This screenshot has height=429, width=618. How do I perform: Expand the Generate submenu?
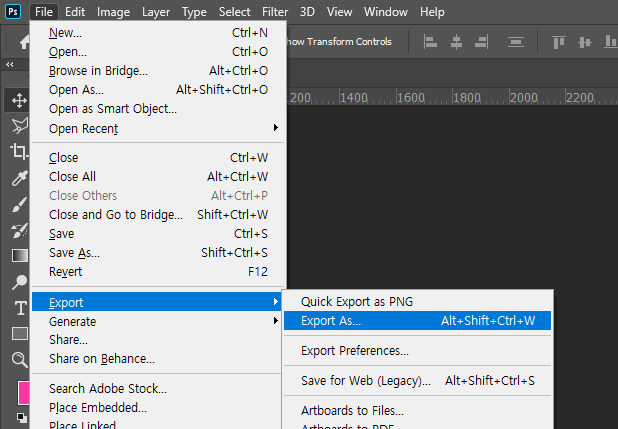(158, 321)
